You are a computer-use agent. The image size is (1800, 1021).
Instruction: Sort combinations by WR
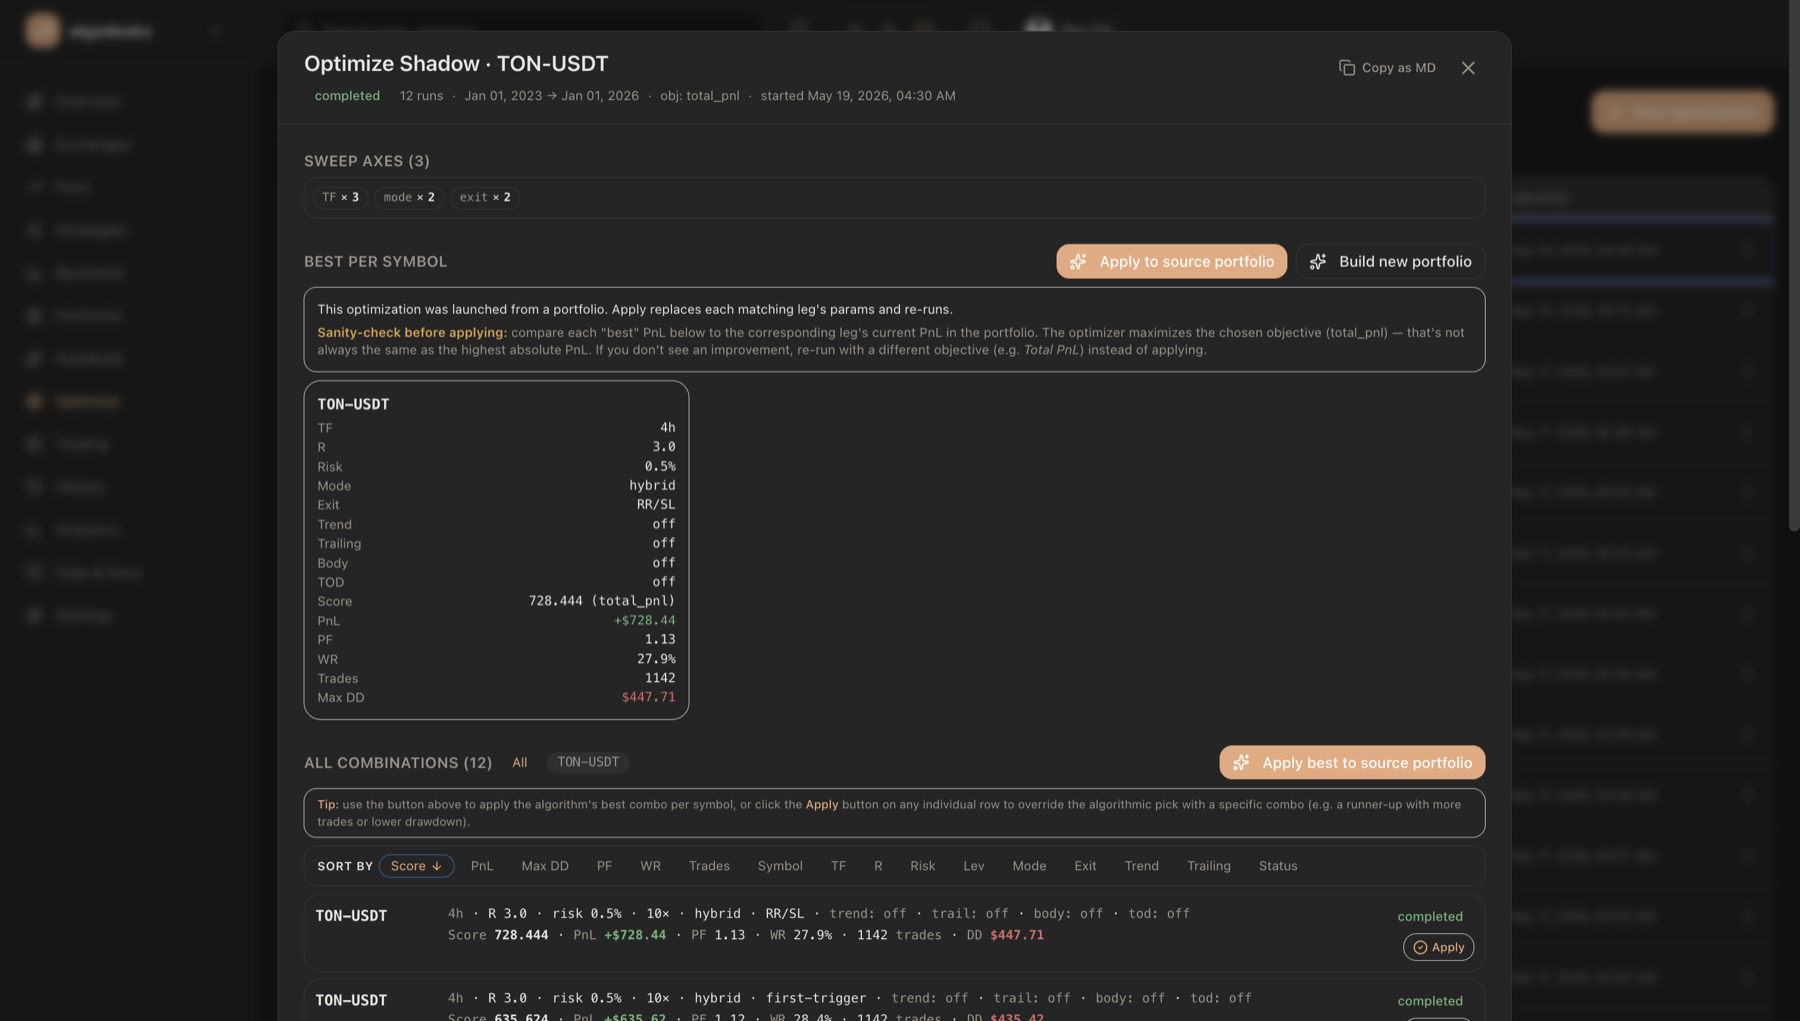(x=650, y=866)
